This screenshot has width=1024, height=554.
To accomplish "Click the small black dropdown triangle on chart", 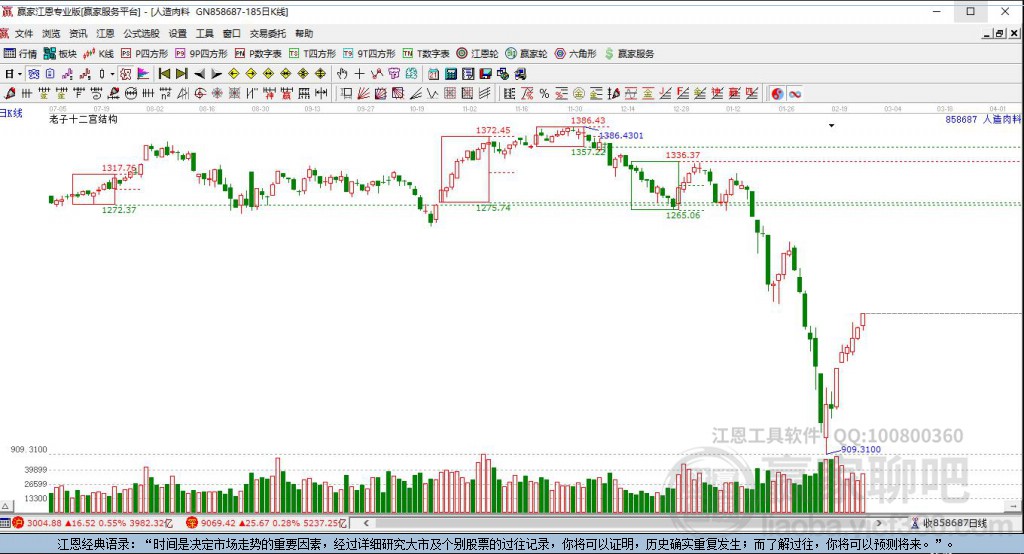I will coord(831,125).
